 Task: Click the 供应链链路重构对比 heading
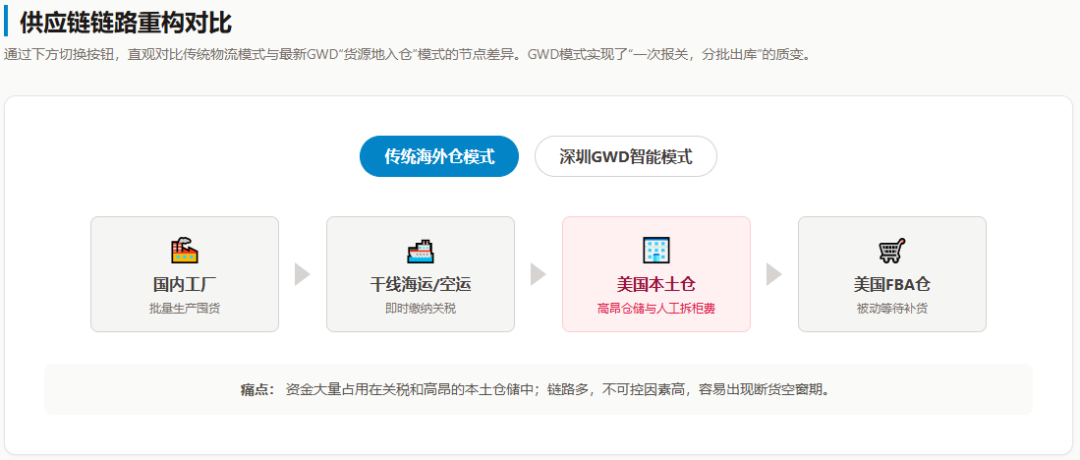tap(125, 22)
